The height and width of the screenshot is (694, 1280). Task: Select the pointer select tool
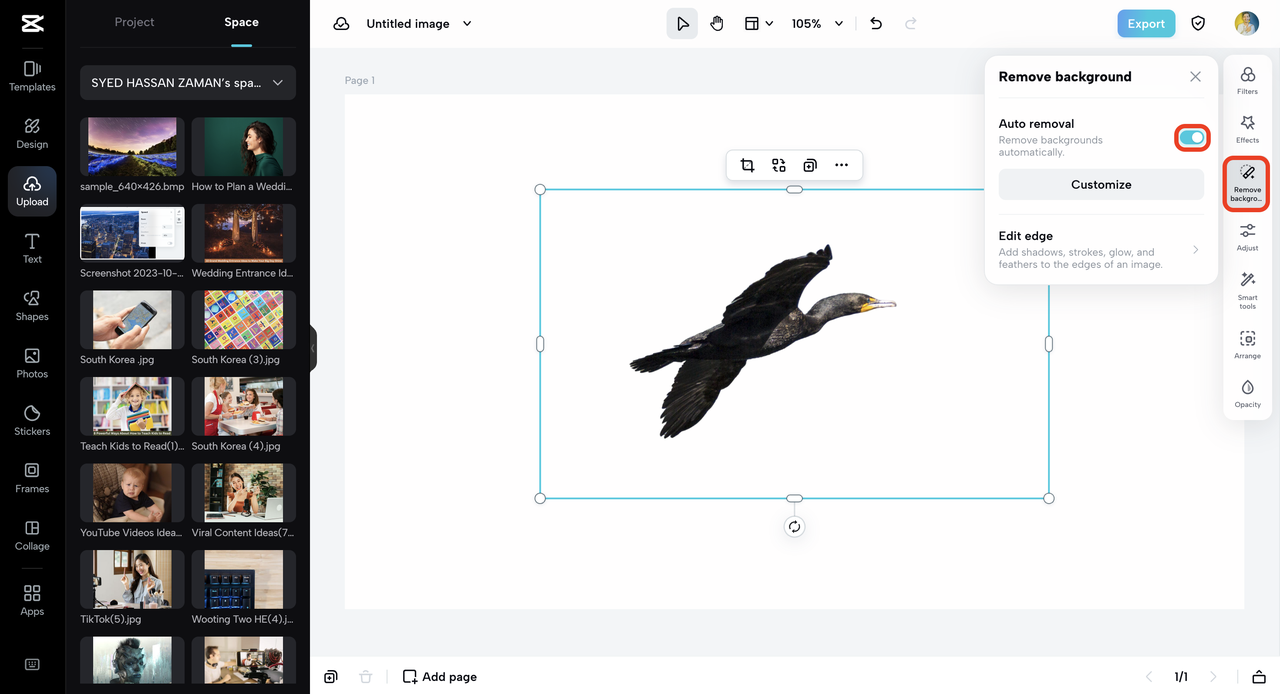point(682,23)
